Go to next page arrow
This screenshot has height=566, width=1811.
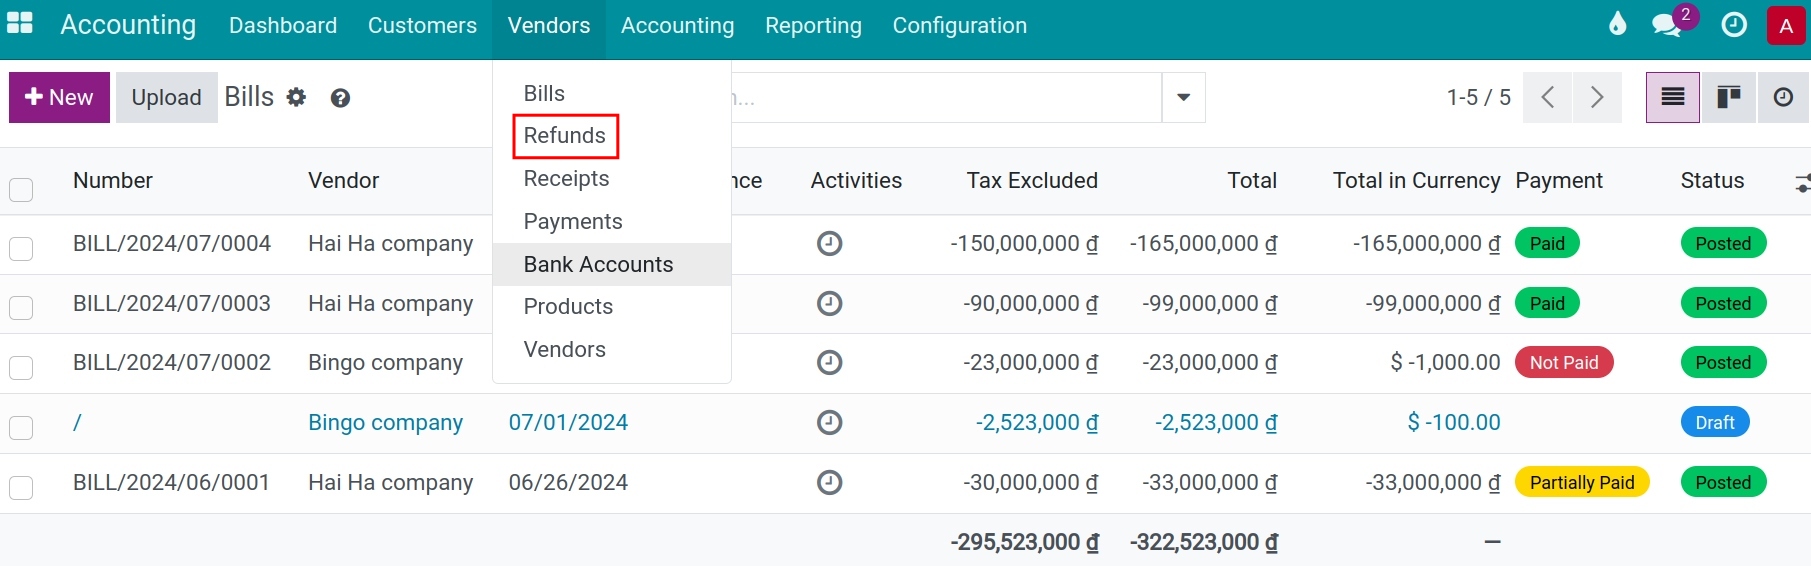point(1597,97)
